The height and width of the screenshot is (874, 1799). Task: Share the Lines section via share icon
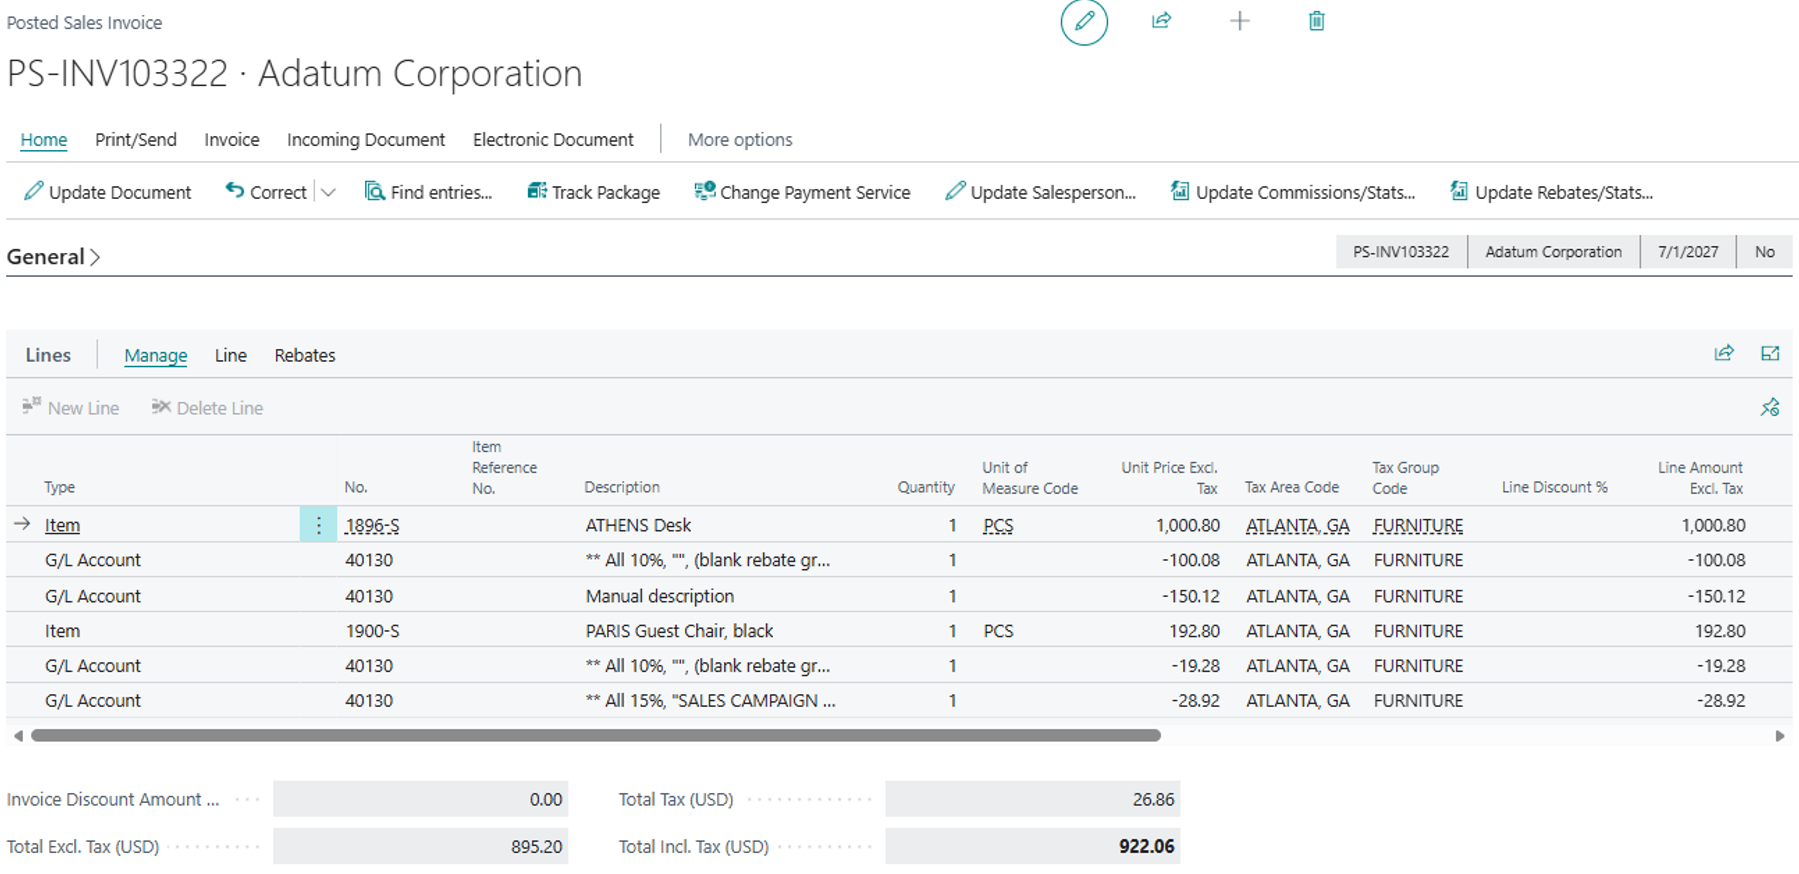1724,353
